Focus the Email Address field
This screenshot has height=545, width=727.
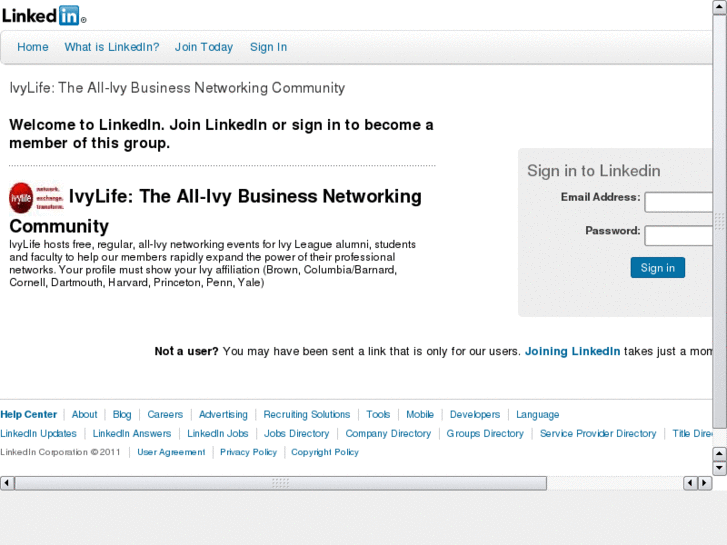pyautogui.click(x=685, y=203)
